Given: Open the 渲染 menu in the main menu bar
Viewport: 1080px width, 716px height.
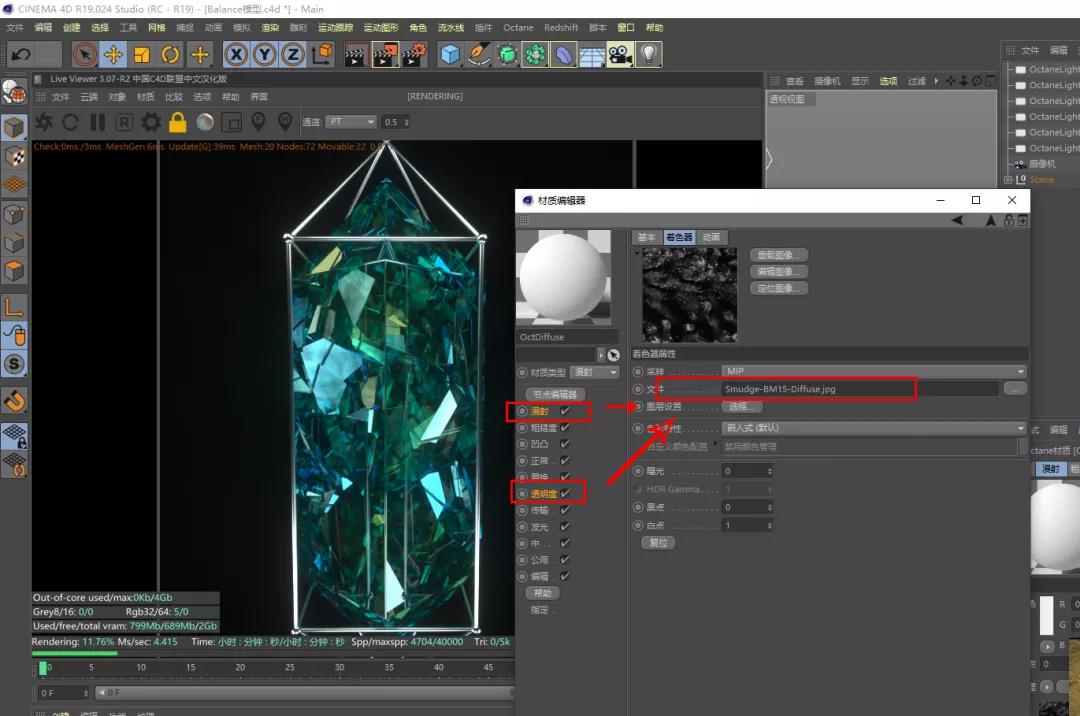Looking at the screenshot, I should click(270, 28).
